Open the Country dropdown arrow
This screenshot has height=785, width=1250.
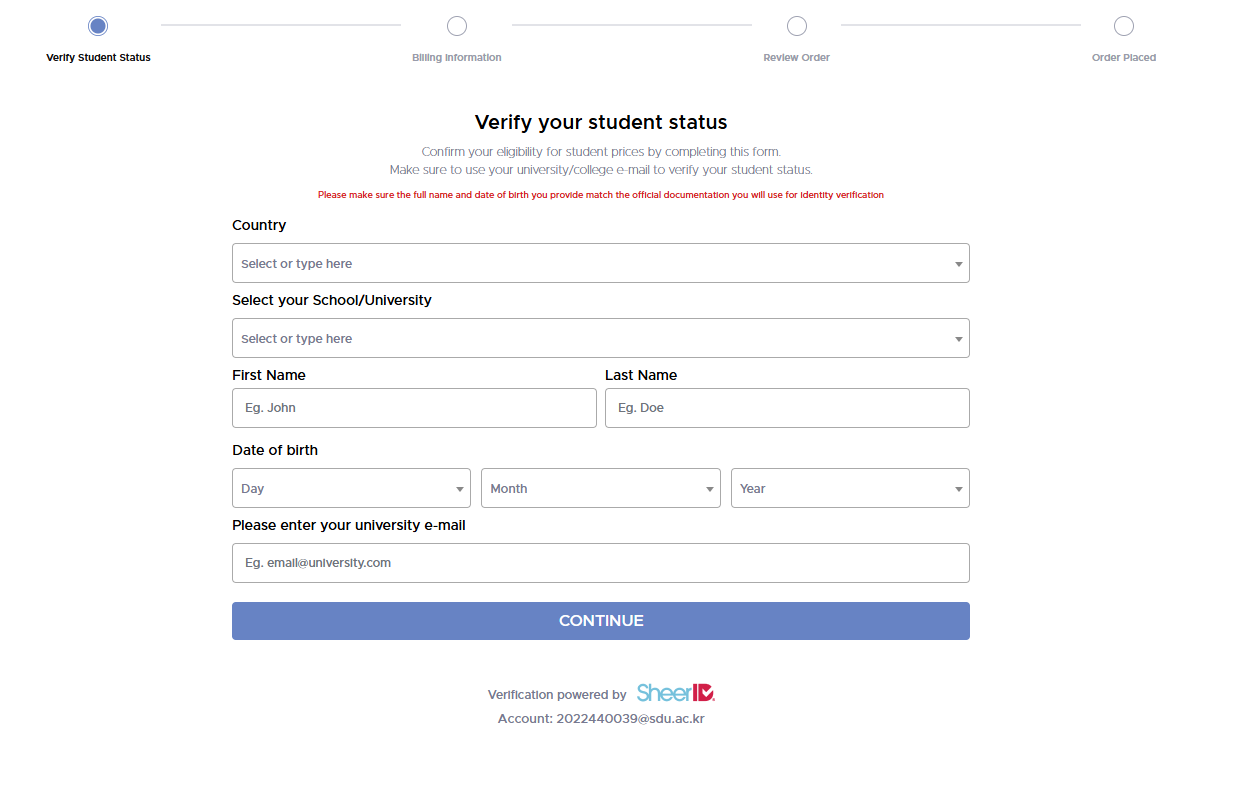coord(958,264)
